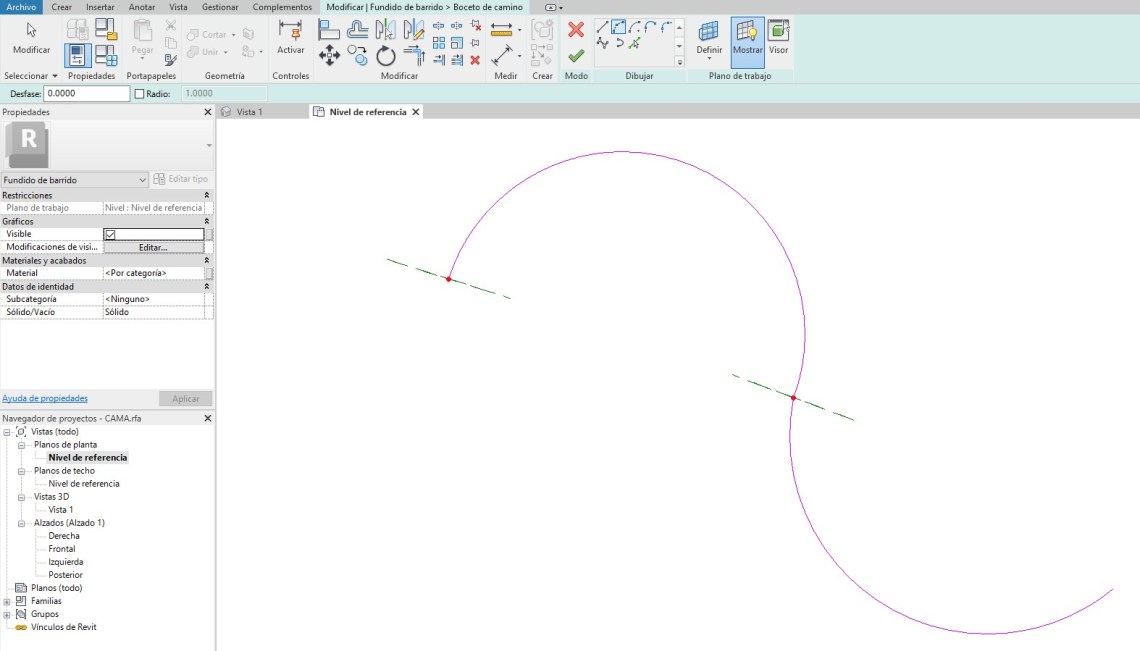Click the Editar... visibility overrides button
Image resolution: width=1140 pixels, height=651 pixels.
click(153, 247)
